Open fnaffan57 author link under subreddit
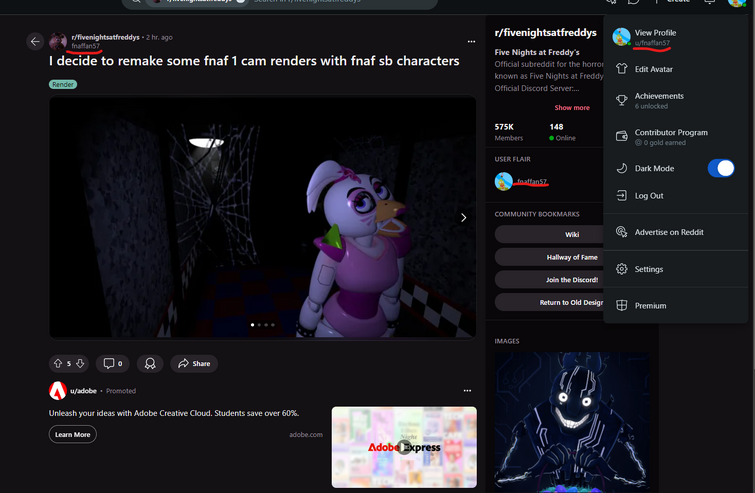The width and height of the screenshot is (755, 493). coord(86,46)
